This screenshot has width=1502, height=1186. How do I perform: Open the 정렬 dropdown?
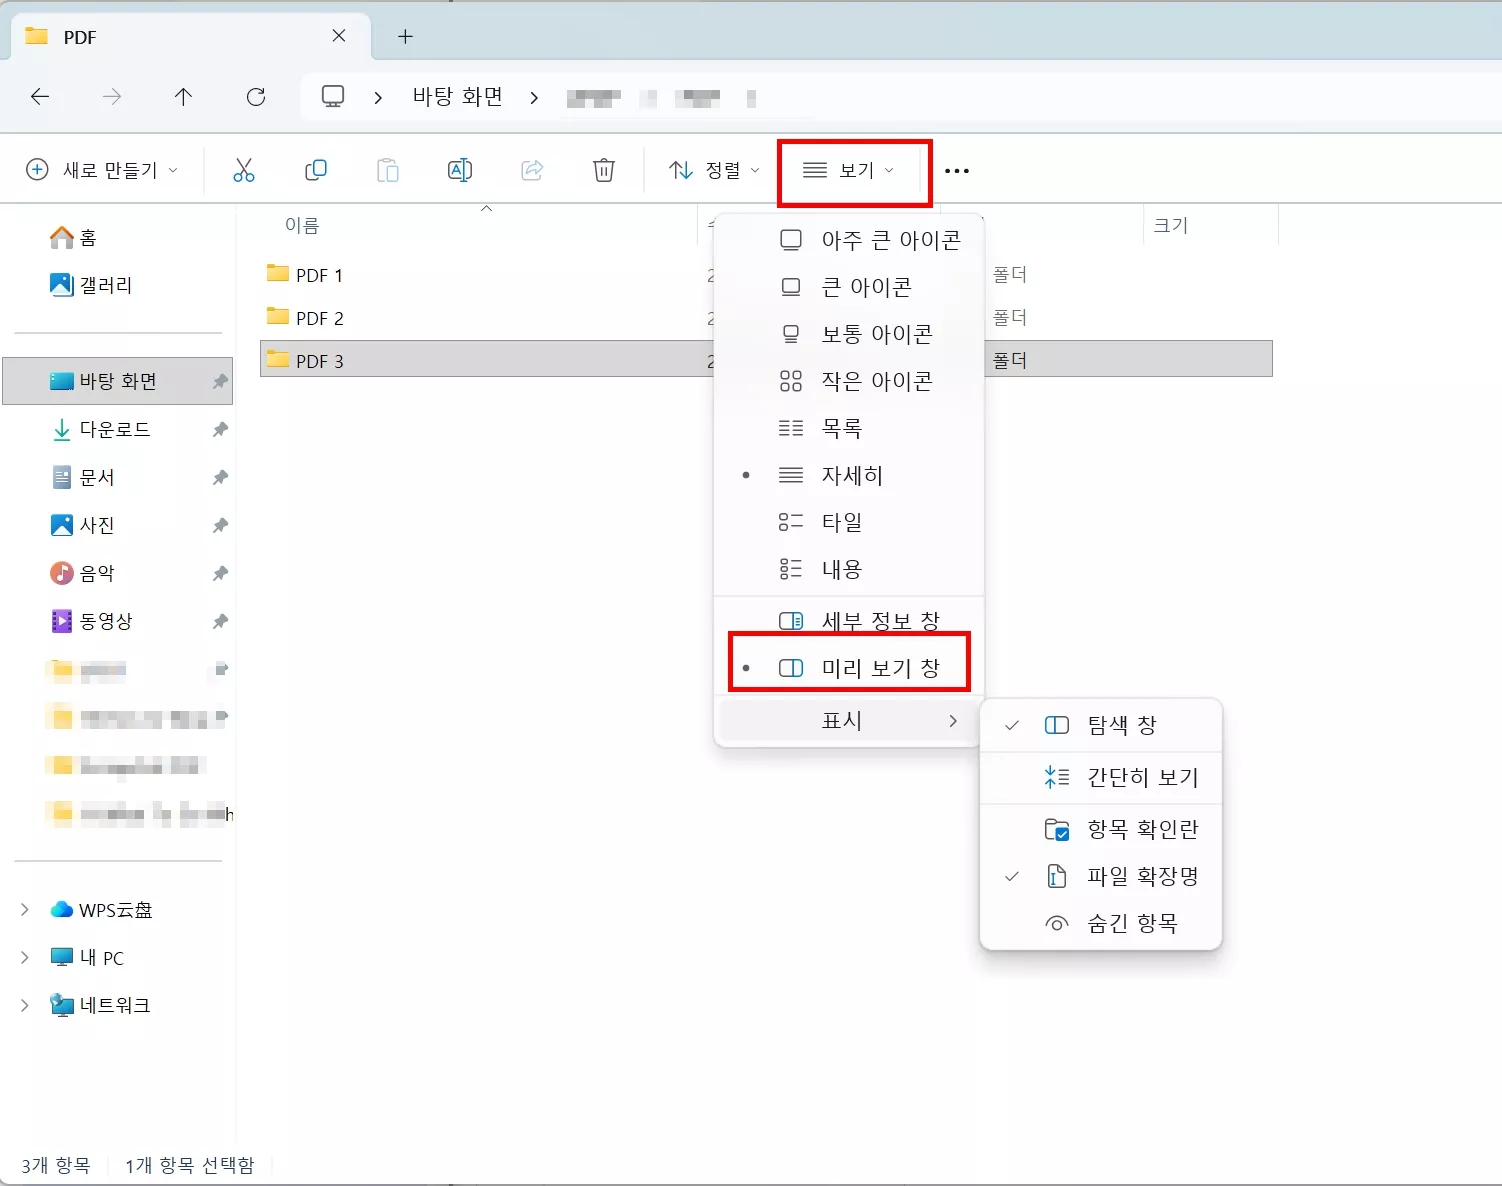(x=712, y=170)
